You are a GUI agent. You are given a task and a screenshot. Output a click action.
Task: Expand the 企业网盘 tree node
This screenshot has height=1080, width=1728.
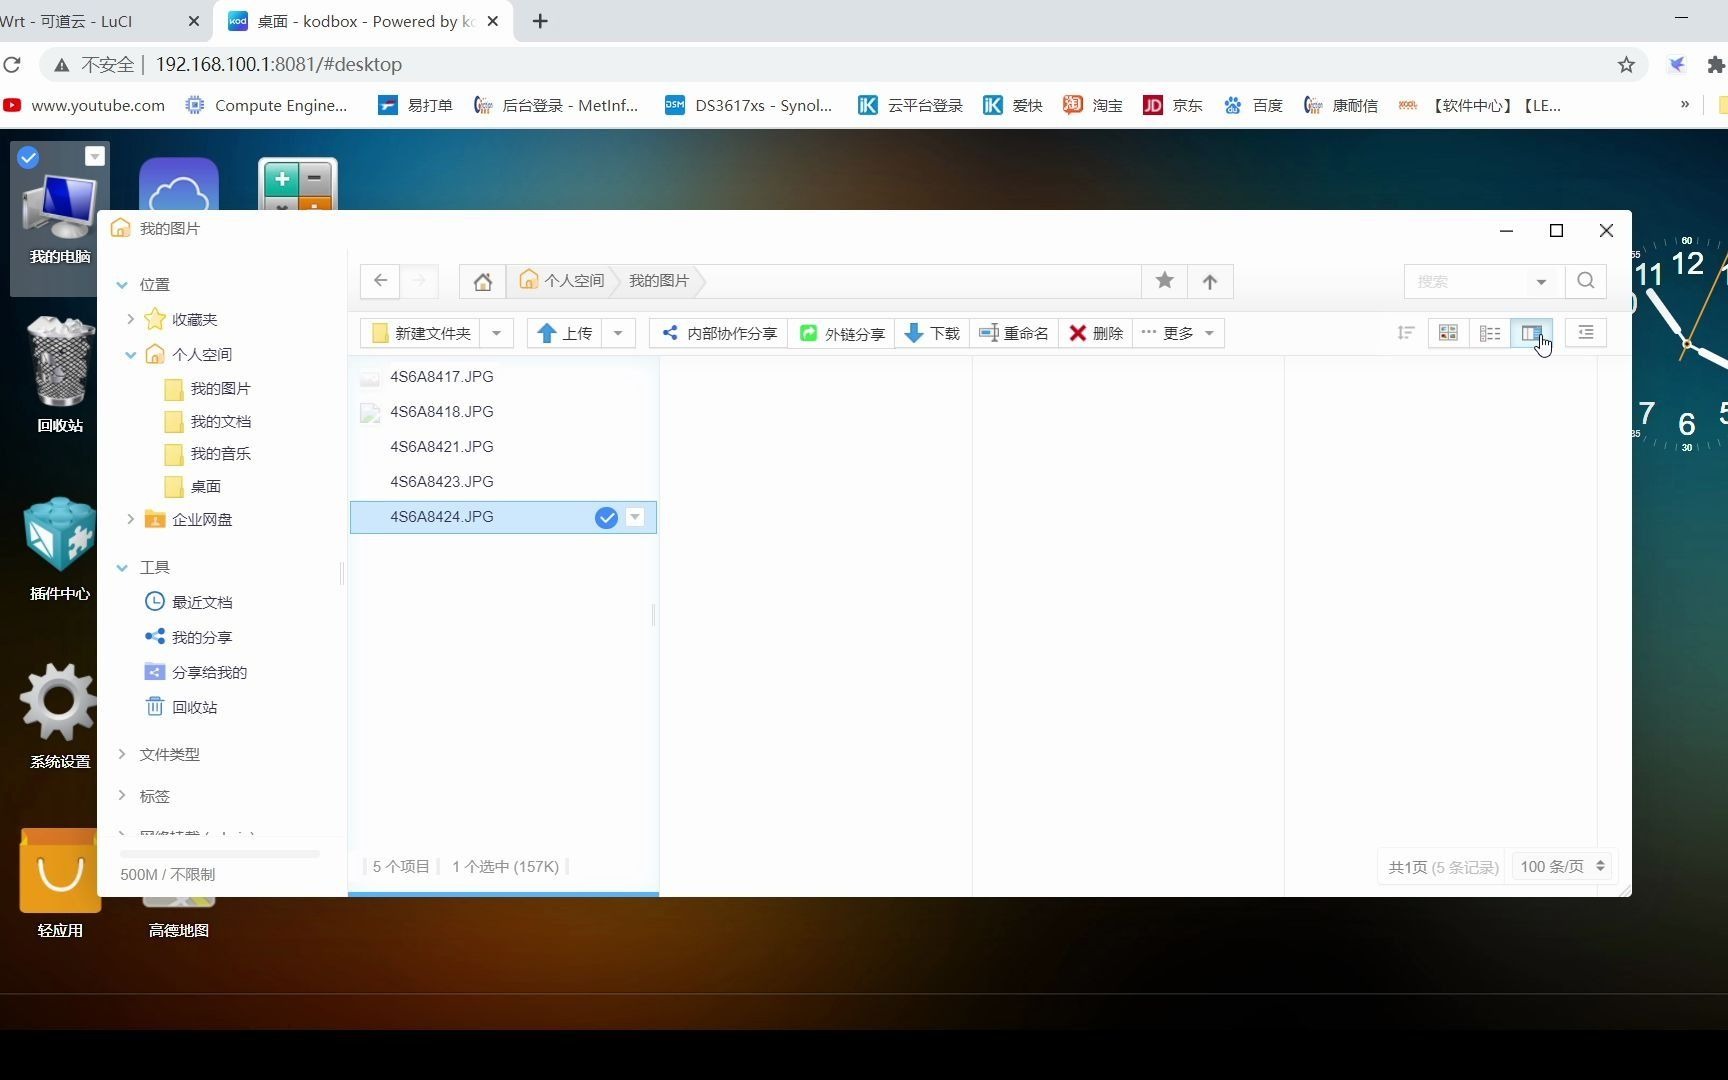click(x=130, y=519)
